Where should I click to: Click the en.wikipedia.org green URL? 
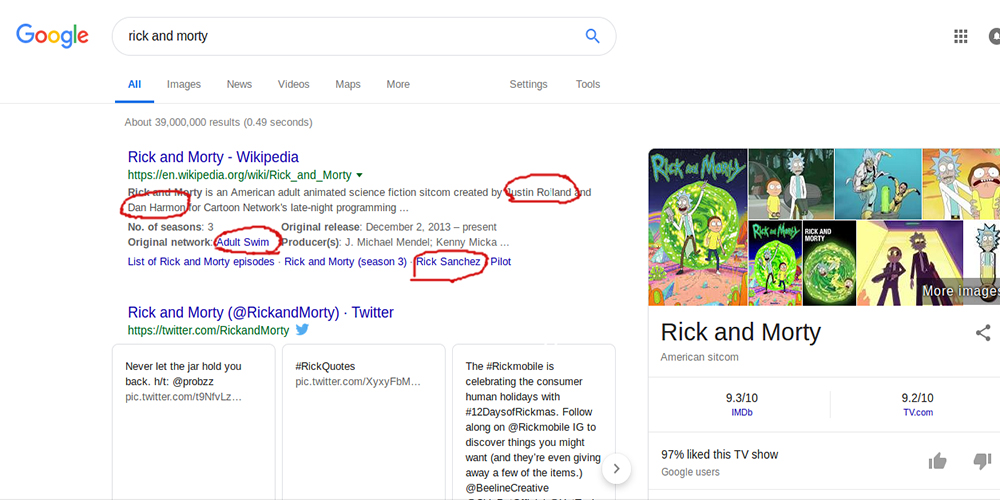[x=239, y=175]
